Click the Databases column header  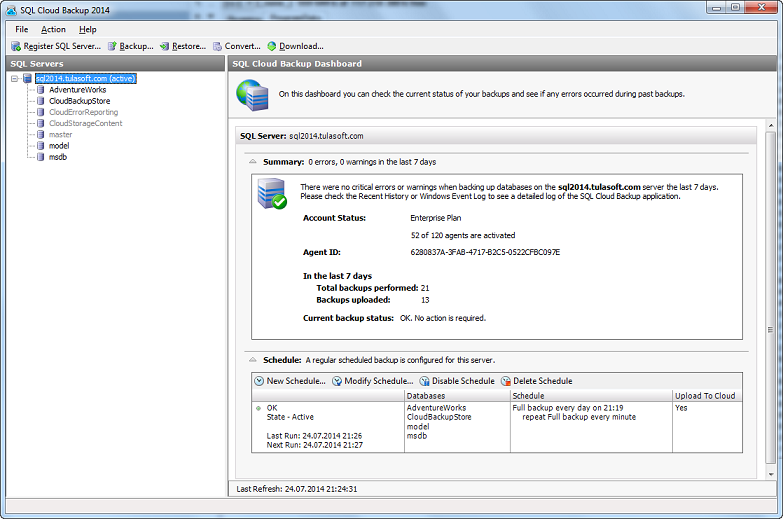point(457,396)
